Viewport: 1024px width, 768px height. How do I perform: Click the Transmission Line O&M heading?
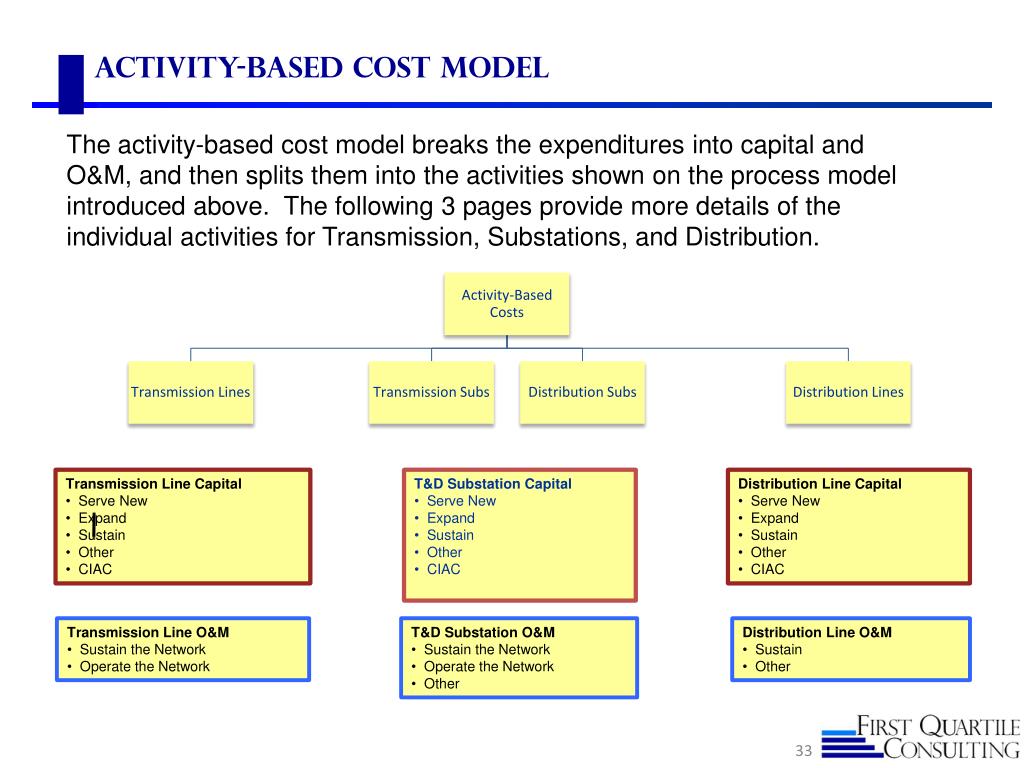(148, 632)
